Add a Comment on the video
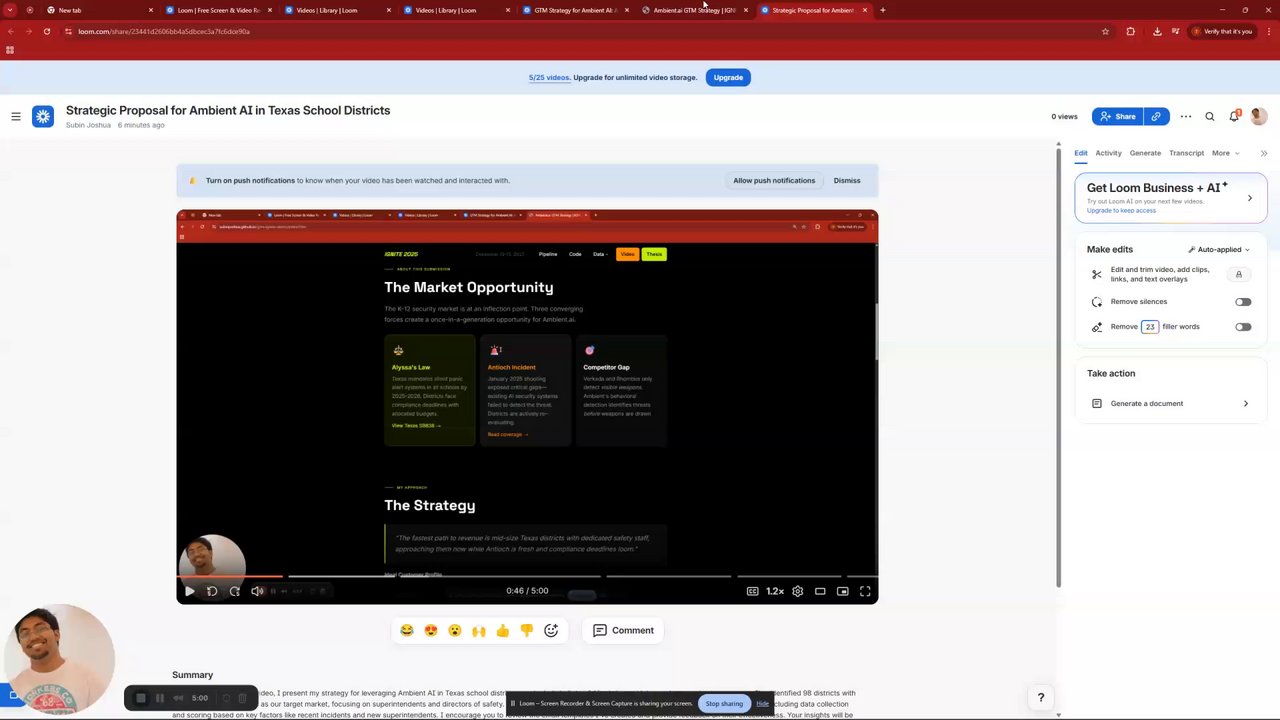 [624, 630]
